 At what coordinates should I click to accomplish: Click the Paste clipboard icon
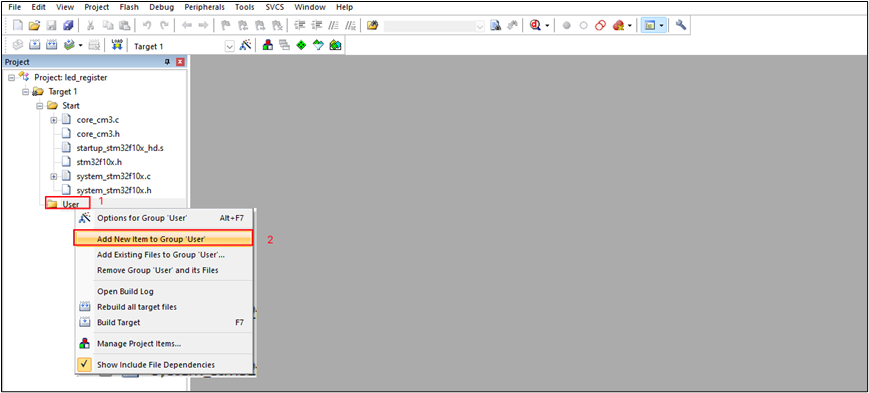[124, 25]
